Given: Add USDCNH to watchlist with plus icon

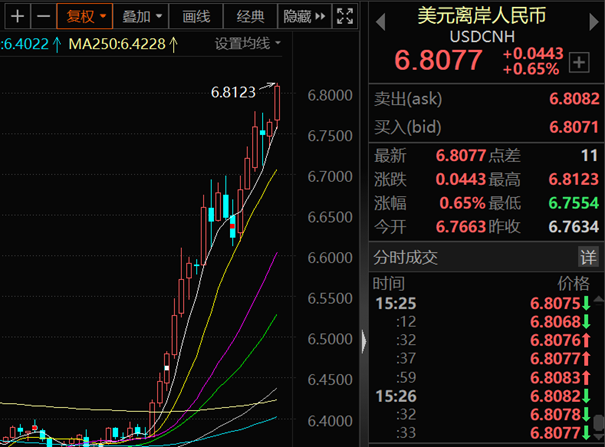Looking at the screenshot, I should (x=578, y=62).
